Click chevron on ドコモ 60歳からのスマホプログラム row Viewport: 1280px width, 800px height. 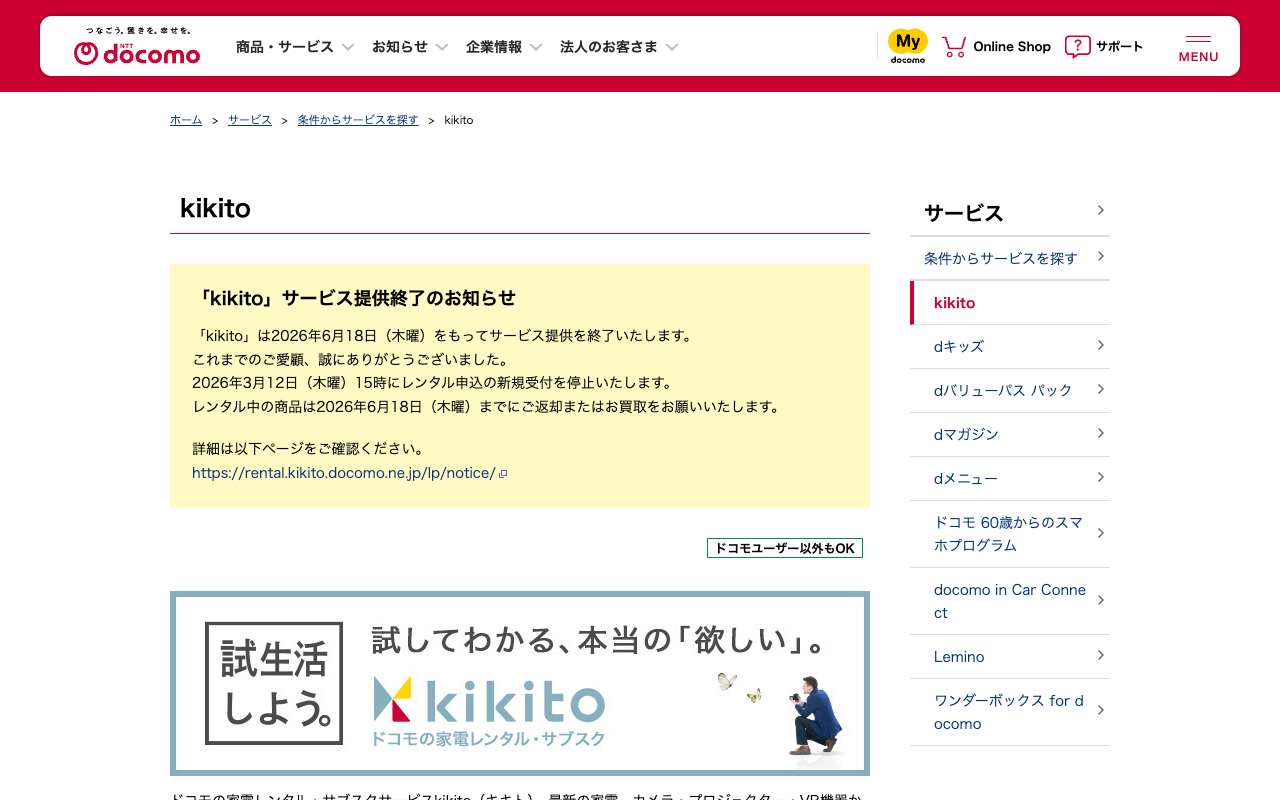click(1100, 533)
